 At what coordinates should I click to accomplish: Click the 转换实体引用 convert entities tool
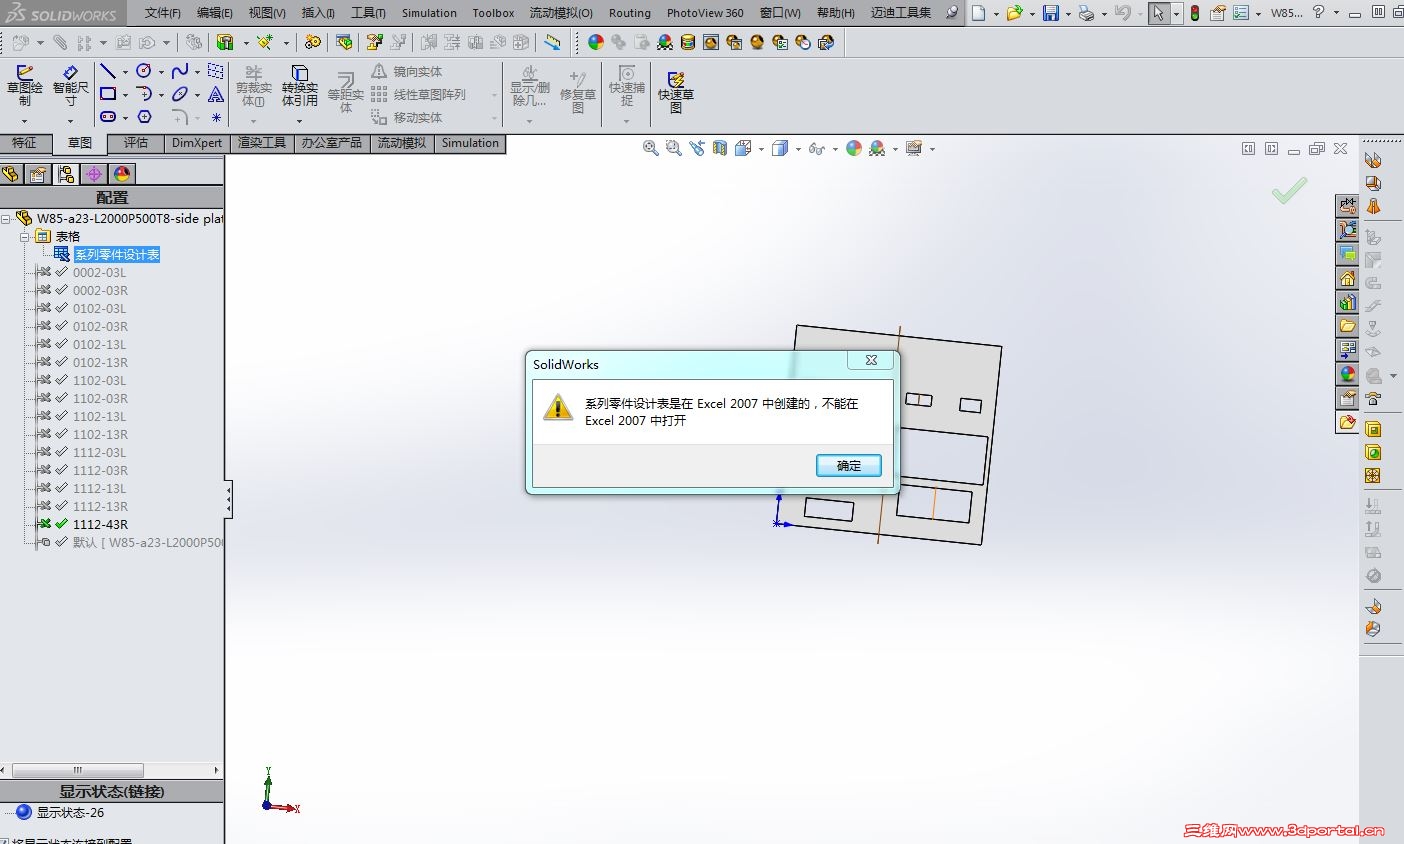coord(299,86)
